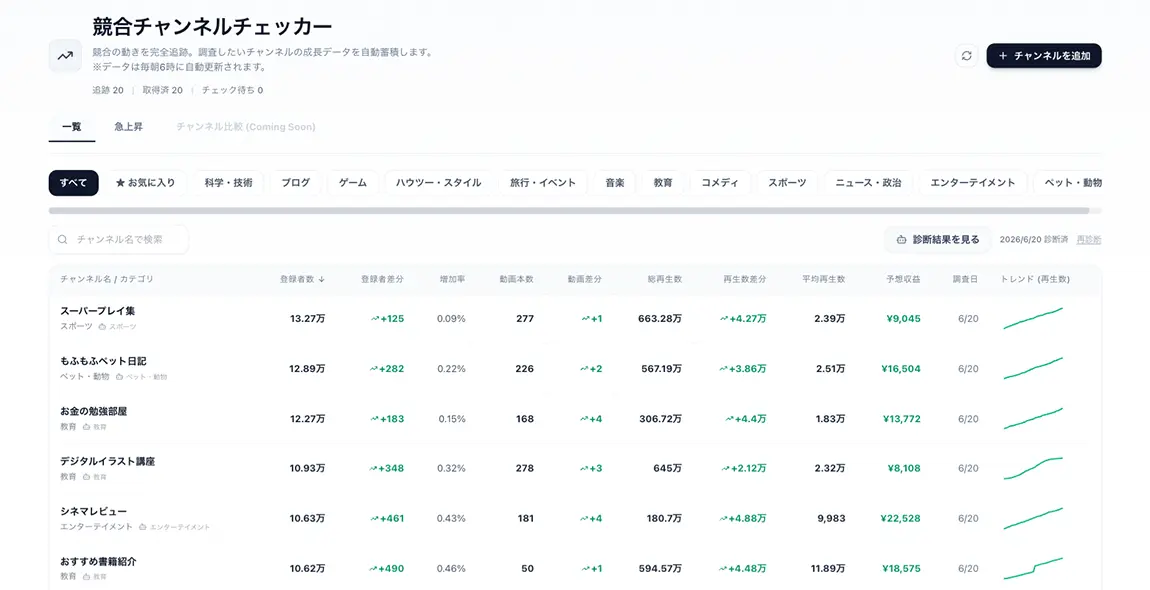Select the すべて category filter

[73, 183]
